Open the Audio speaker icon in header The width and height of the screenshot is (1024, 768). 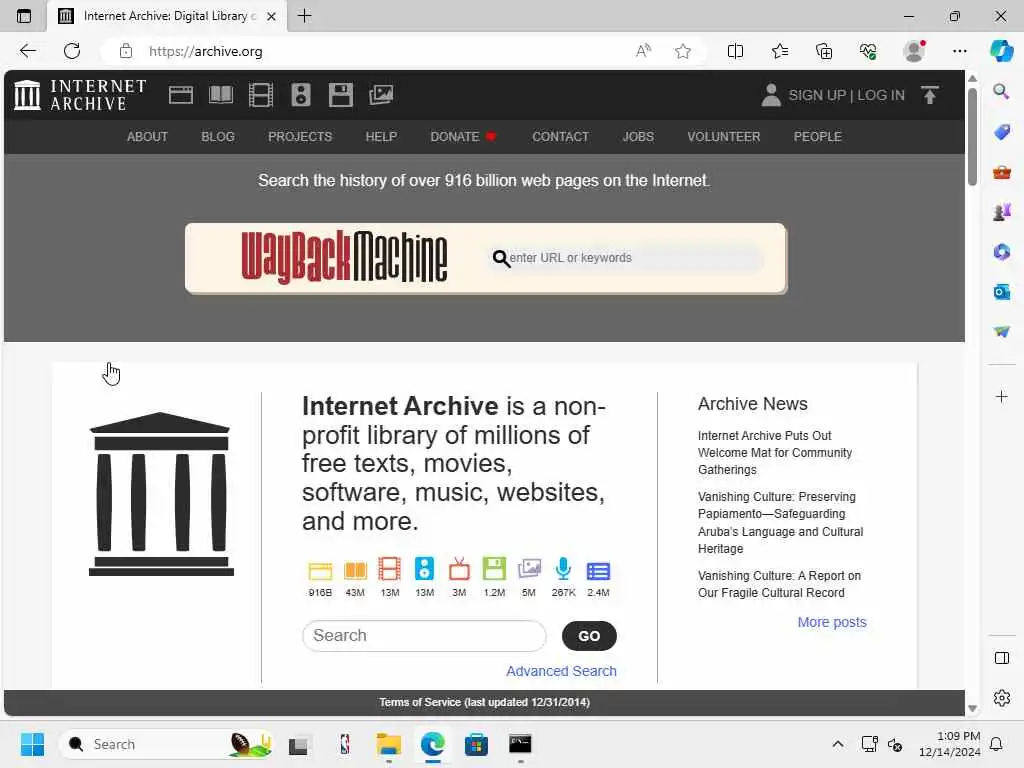pyautogui.click(x=300, y=95)
